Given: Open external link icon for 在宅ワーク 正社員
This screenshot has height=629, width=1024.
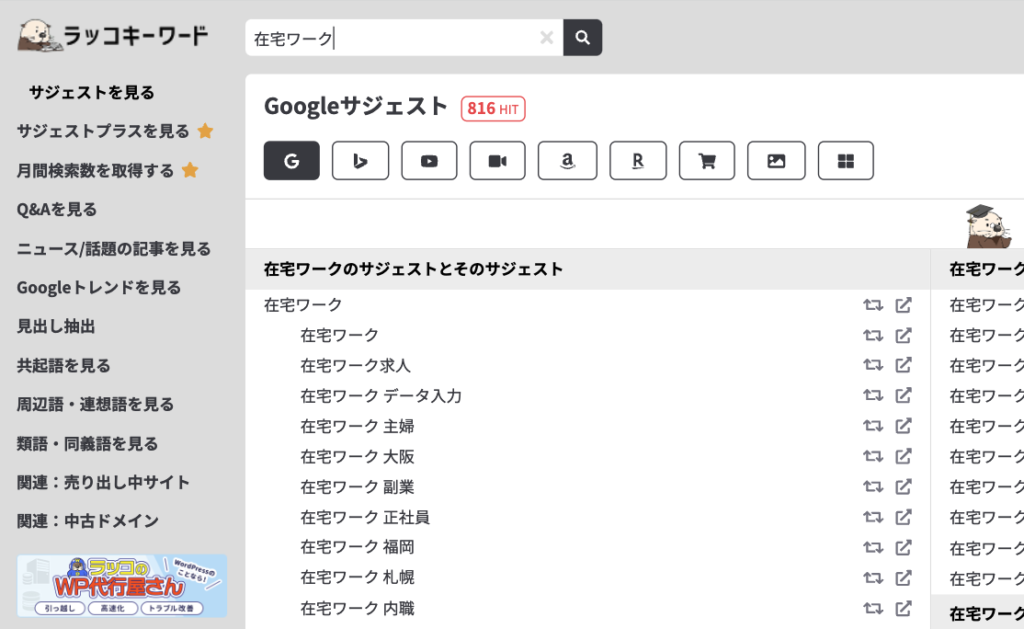Looking at the screenshot, I should (x=903, y=517).
